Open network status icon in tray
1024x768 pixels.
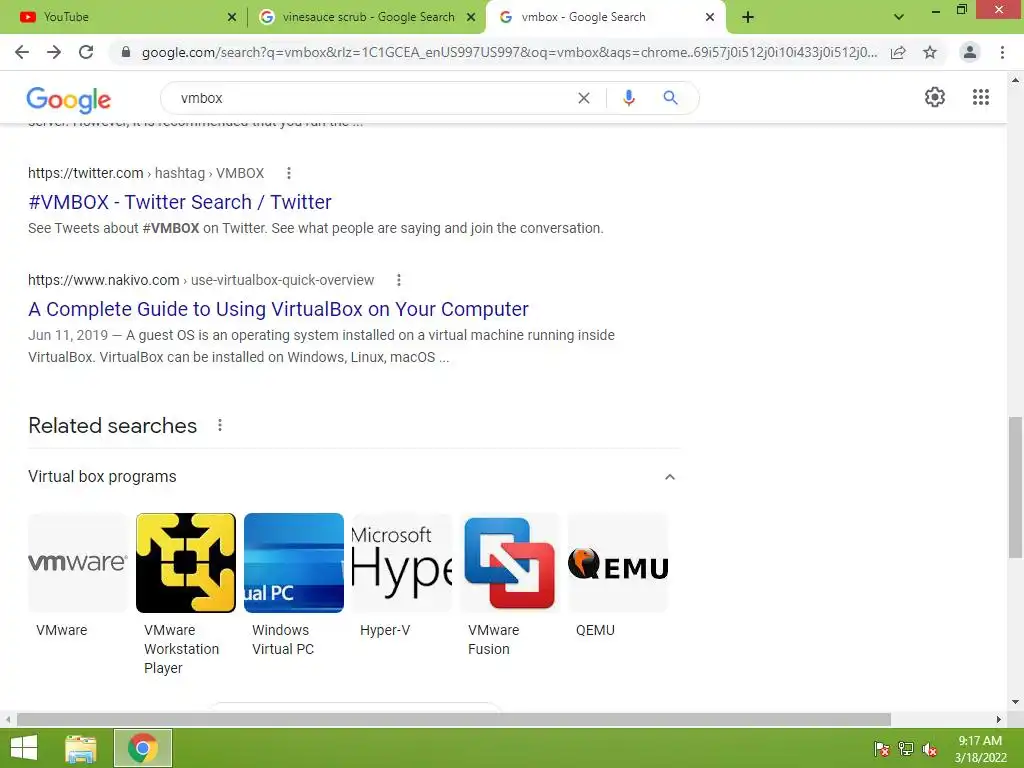point(906,749)
